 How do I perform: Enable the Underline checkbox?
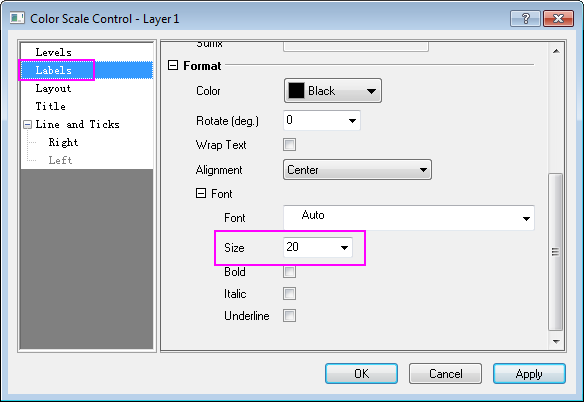(289, 316)
